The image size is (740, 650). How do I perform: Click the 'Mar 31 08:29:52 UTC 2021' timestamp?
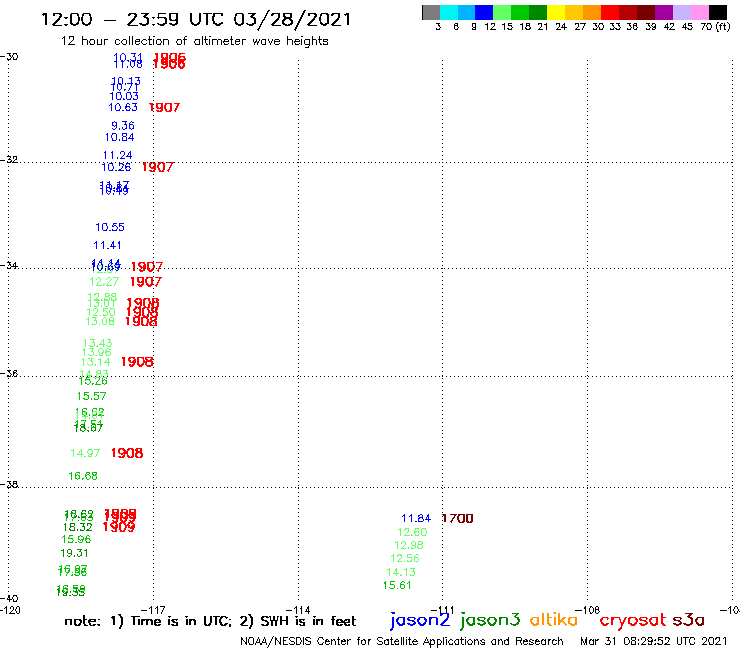pyautogui.click(x=654, y=641)
